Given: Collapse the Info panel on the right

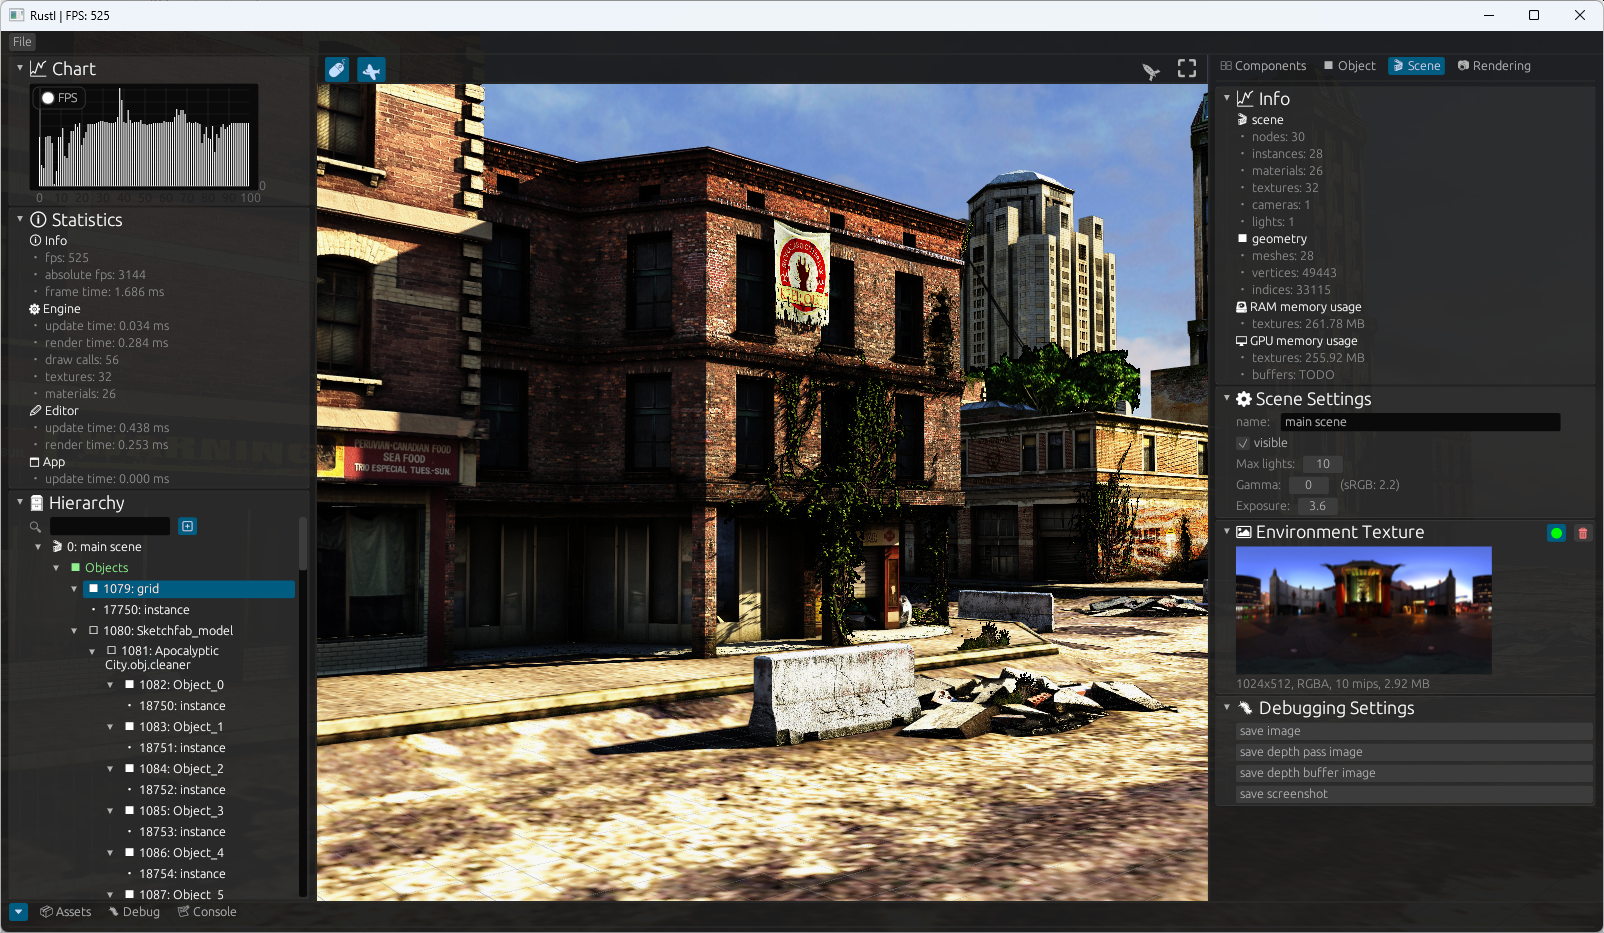Looking at the screenshot, I should (1227, 98).
